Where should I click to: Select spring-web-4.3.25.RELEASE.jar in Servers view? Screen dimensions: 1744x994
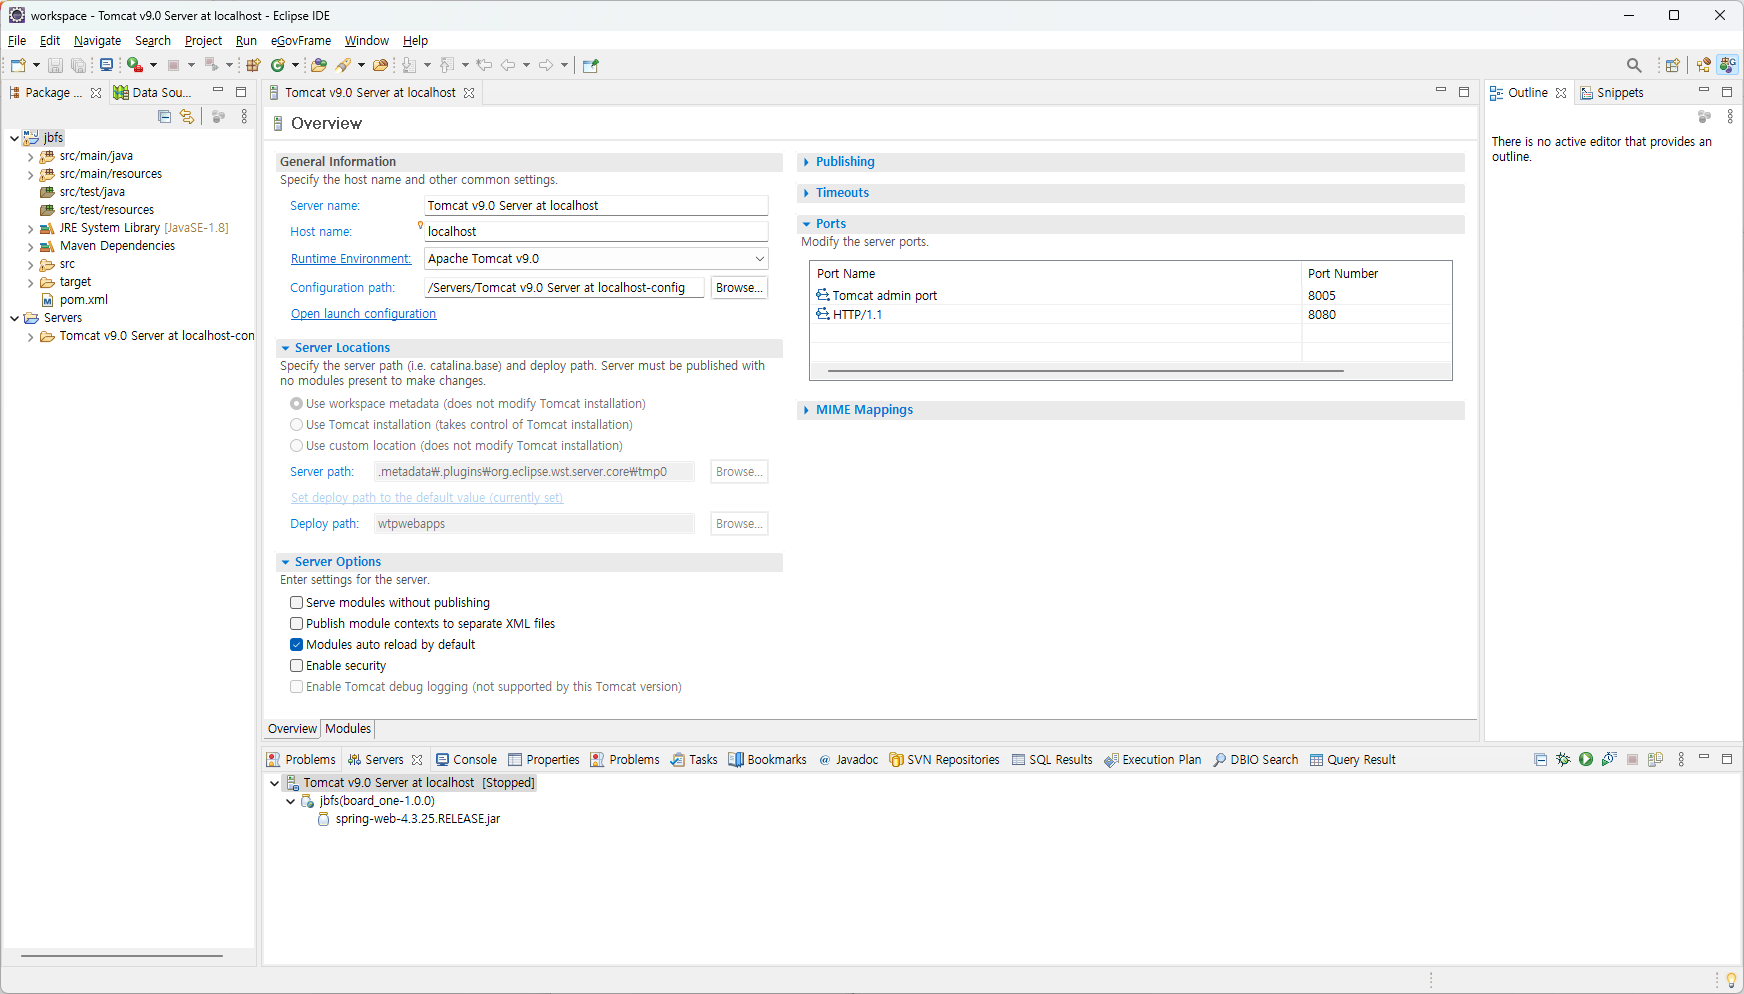[x=408, y=819]
